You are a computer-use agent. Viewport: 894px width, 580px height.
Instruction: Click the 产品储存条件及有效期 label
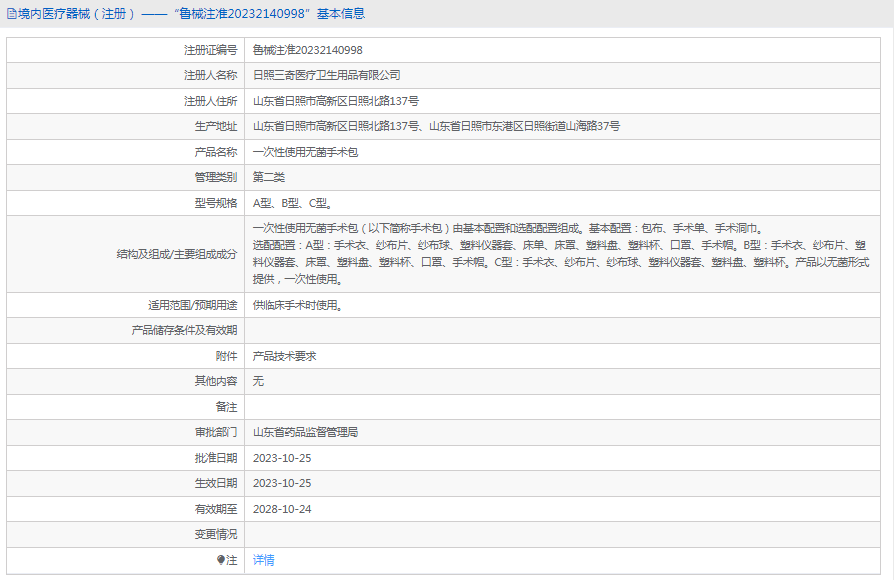[x=184, y=330]
